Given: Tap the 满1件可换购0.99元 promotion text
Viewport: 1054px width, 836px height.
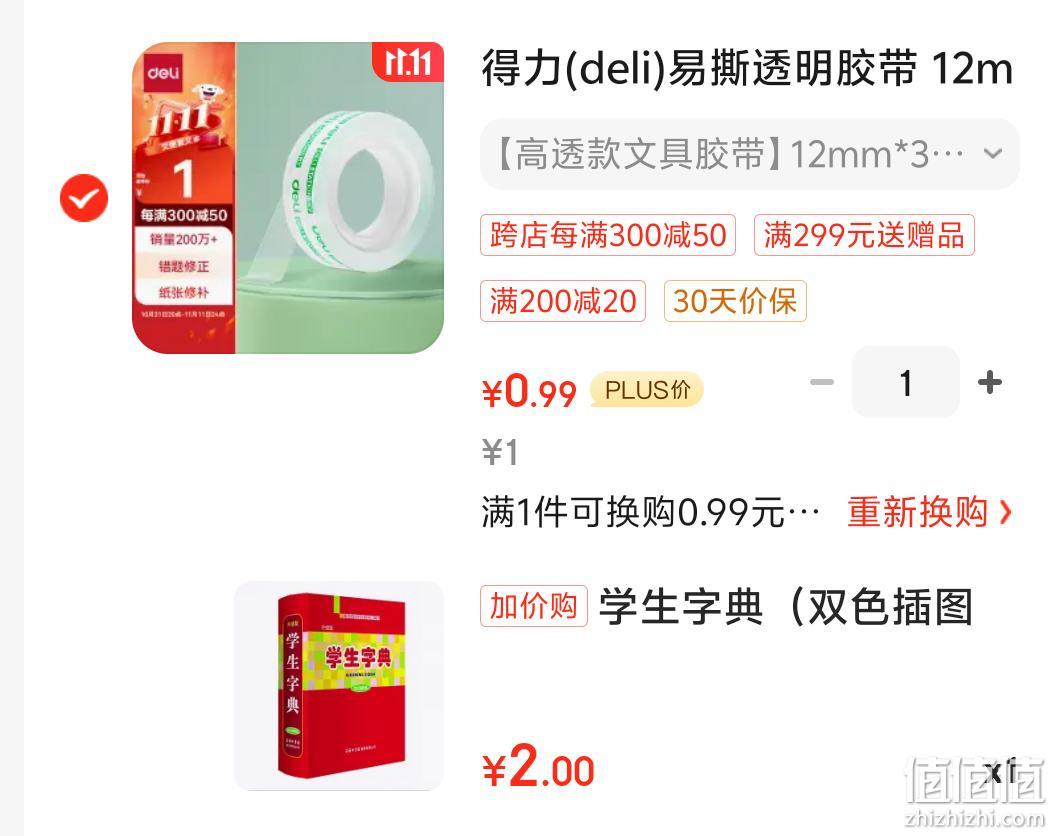Looking at the screenshot, I should (650, 512).
